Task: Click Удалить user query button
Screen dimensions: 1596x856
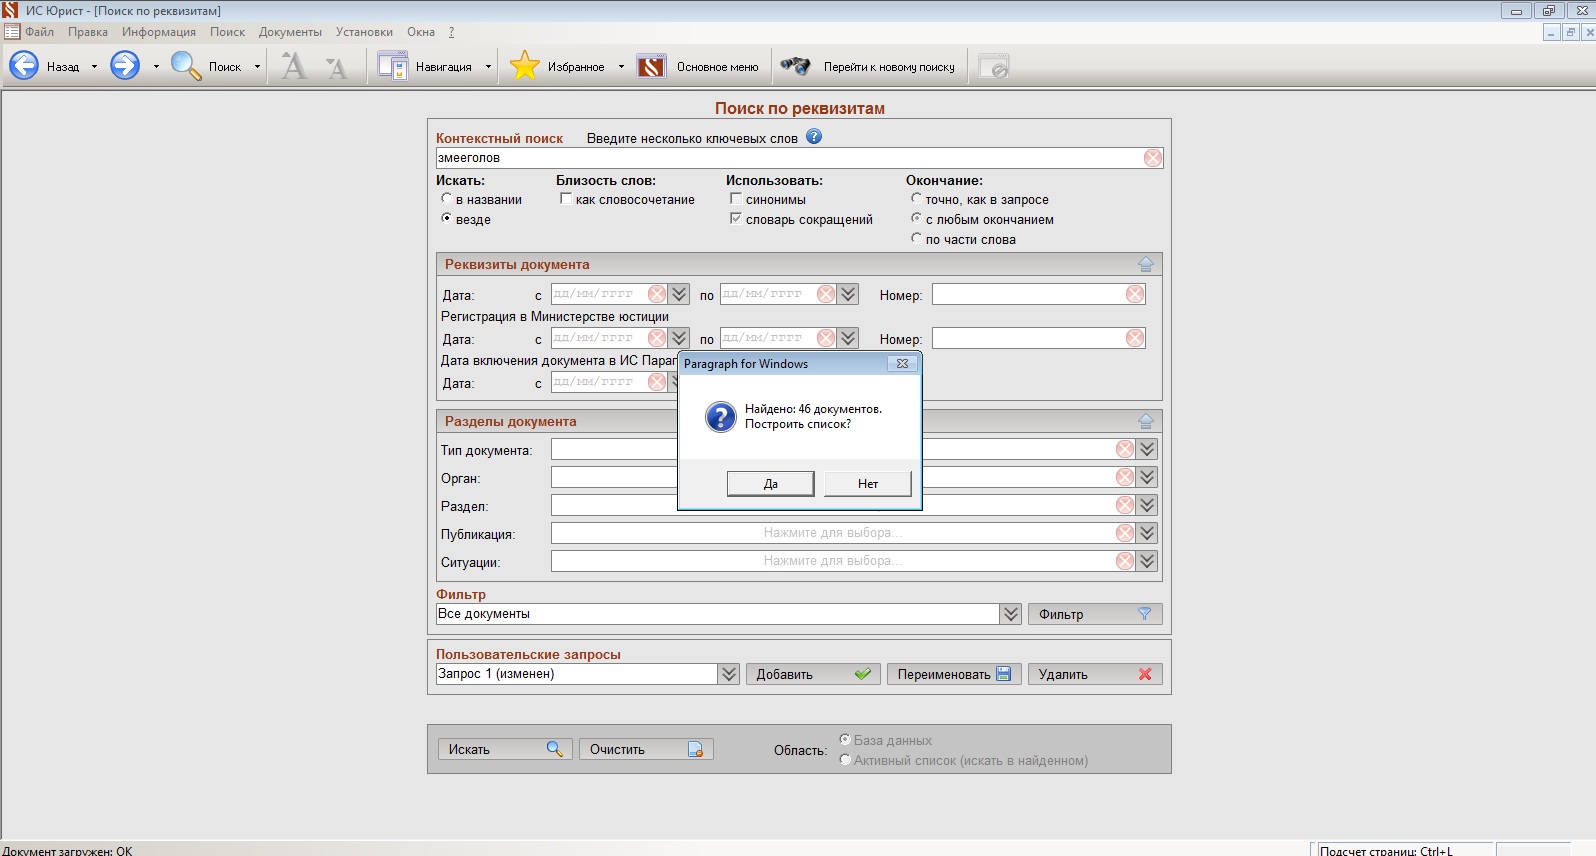Action: tap(1095, 674)
